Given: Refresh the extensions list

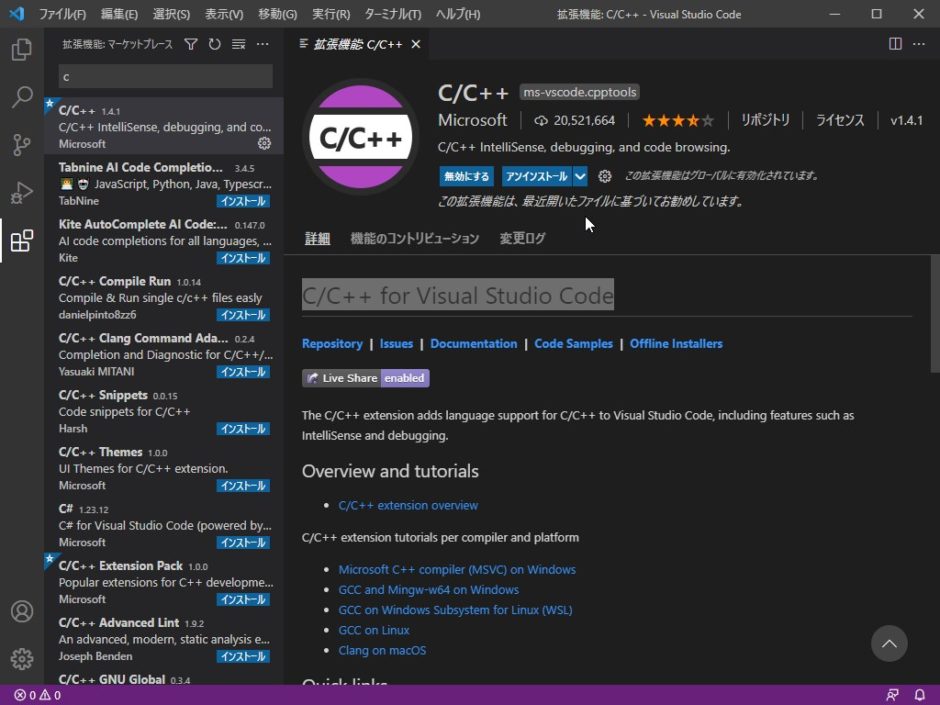Looking at the screenshot, I should (x=214, y=43).
